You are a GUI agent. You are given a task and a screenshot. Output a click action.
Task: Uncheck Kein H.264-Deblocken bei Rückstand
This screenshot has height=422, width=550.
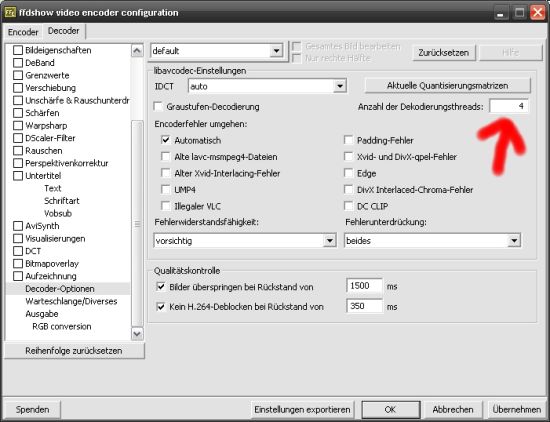click(161, 307)
